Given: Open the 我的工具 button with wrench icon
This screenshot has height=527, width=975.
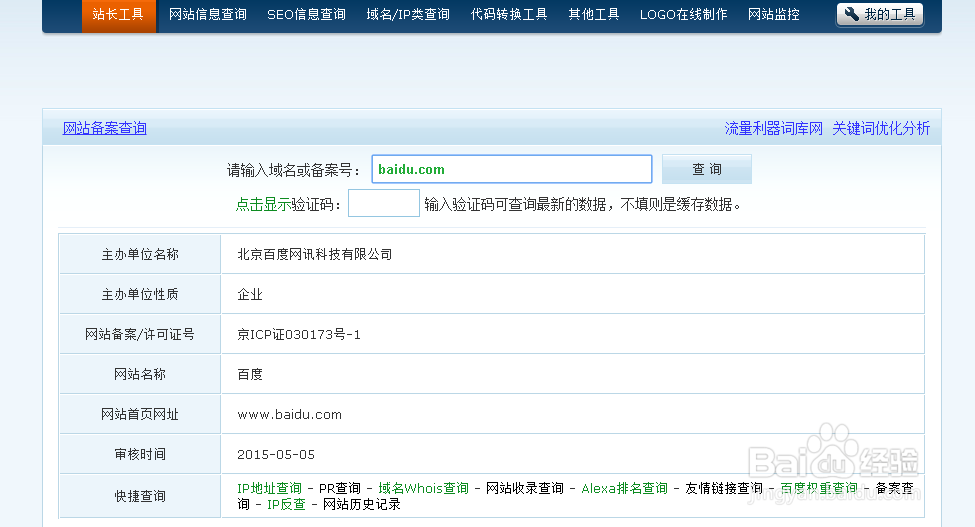Looking at the screenshot, I should (880, 14).
